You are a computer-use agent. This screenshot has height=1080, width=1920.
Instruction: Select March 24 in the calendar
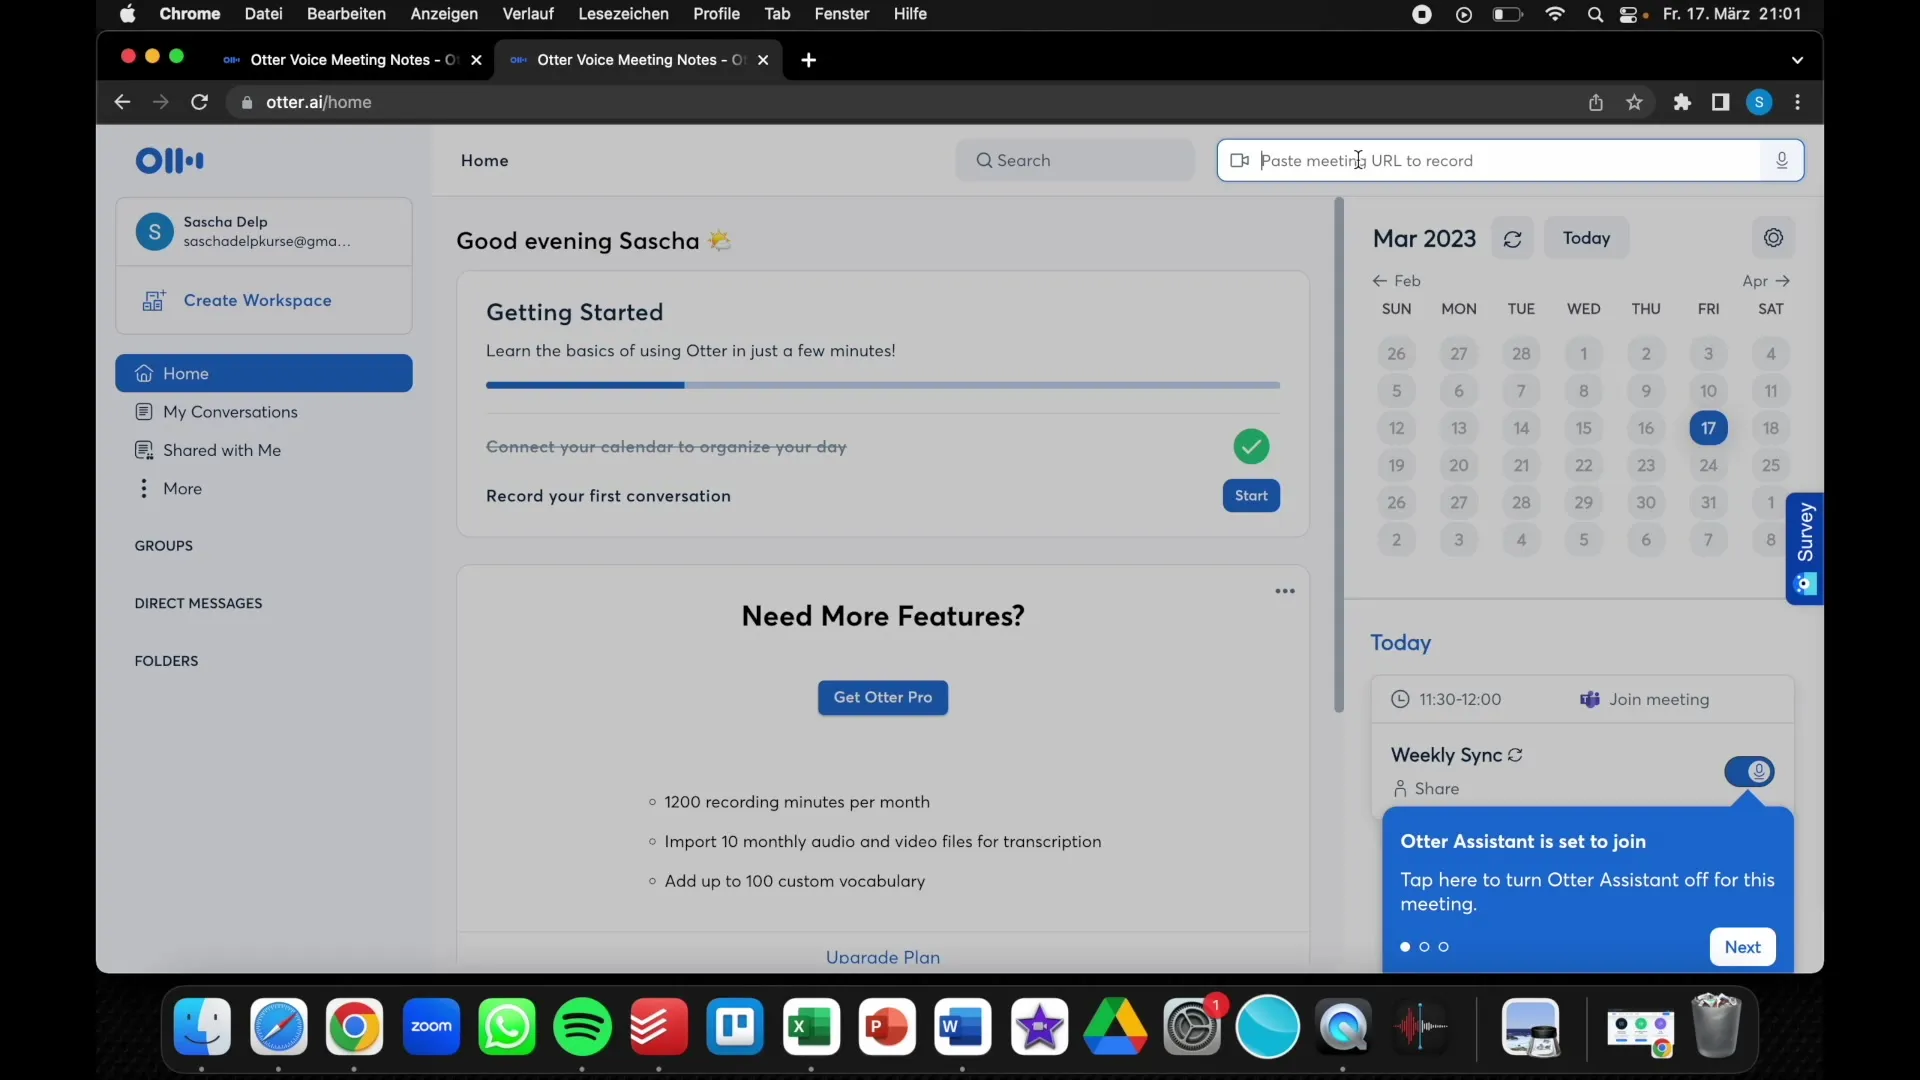[1708, 465]
